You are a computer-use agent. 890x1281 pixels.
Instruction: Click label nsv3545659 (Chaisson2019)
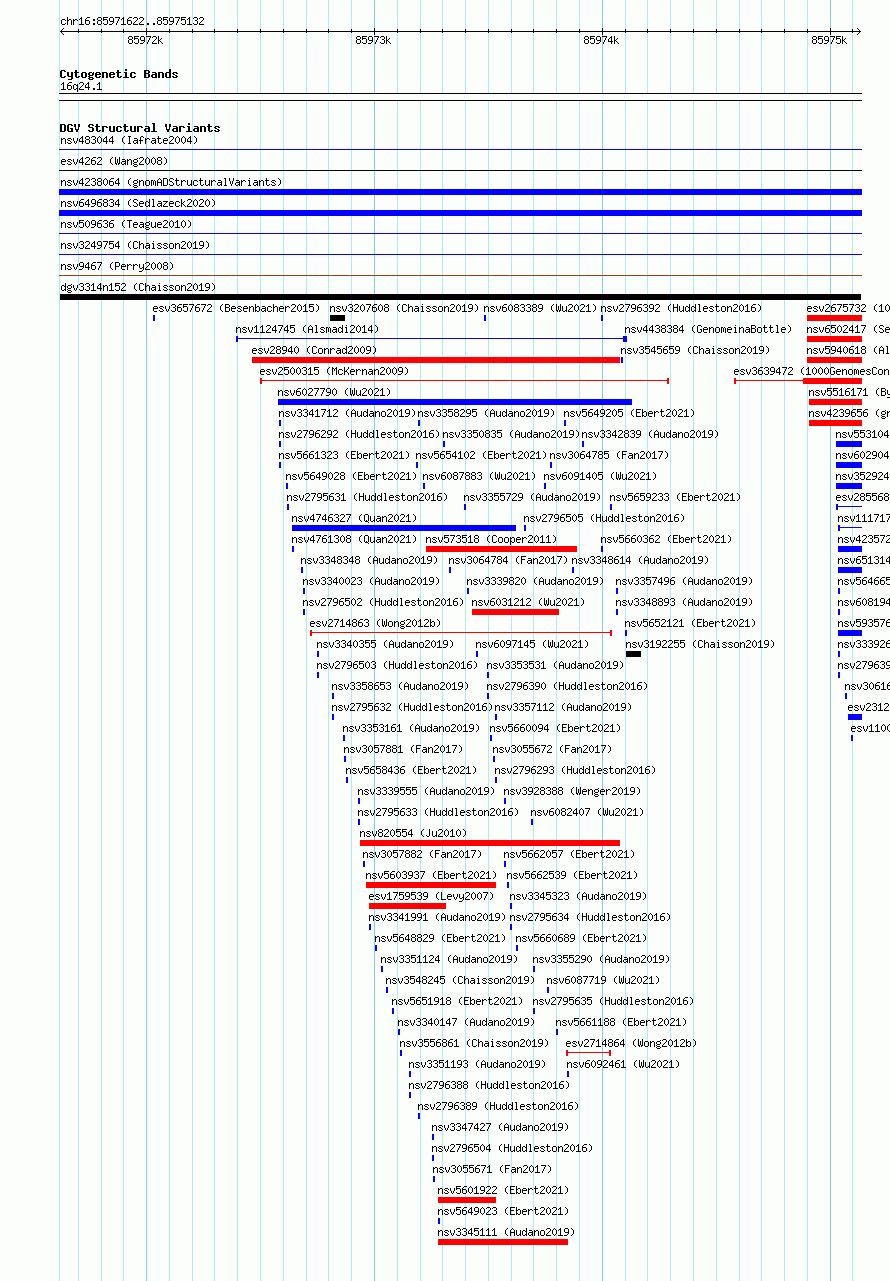696,350
